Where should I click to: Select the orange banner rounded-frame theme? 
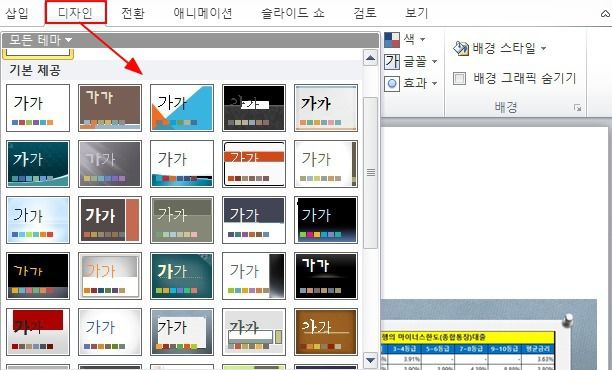[254, 164]
